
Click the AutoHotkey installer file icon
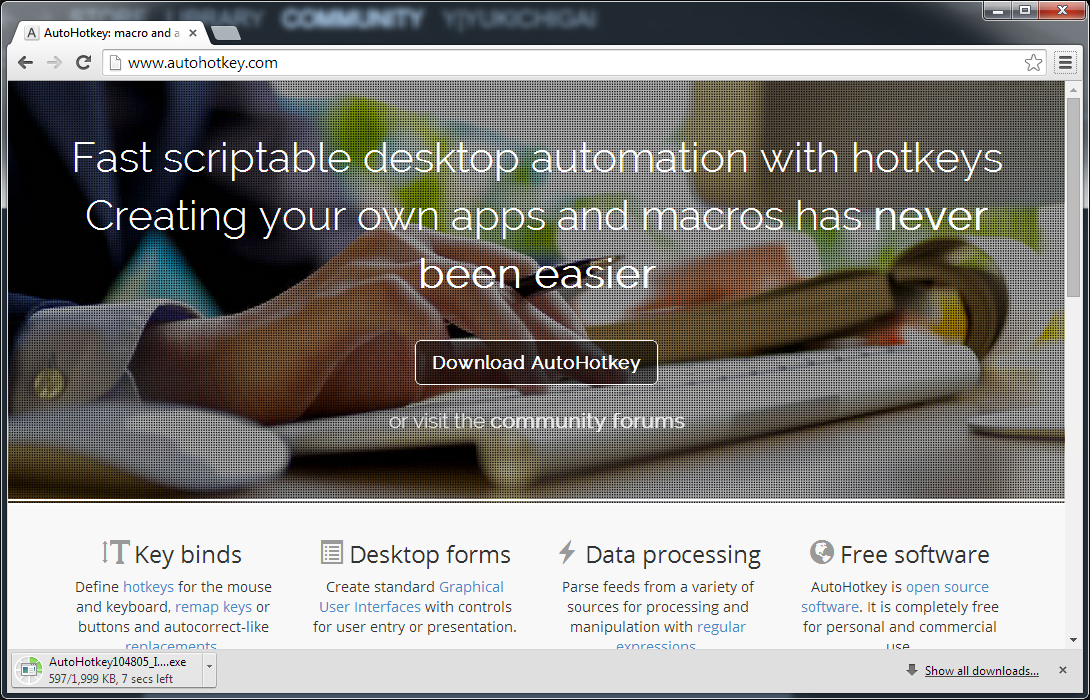(29, 670)
